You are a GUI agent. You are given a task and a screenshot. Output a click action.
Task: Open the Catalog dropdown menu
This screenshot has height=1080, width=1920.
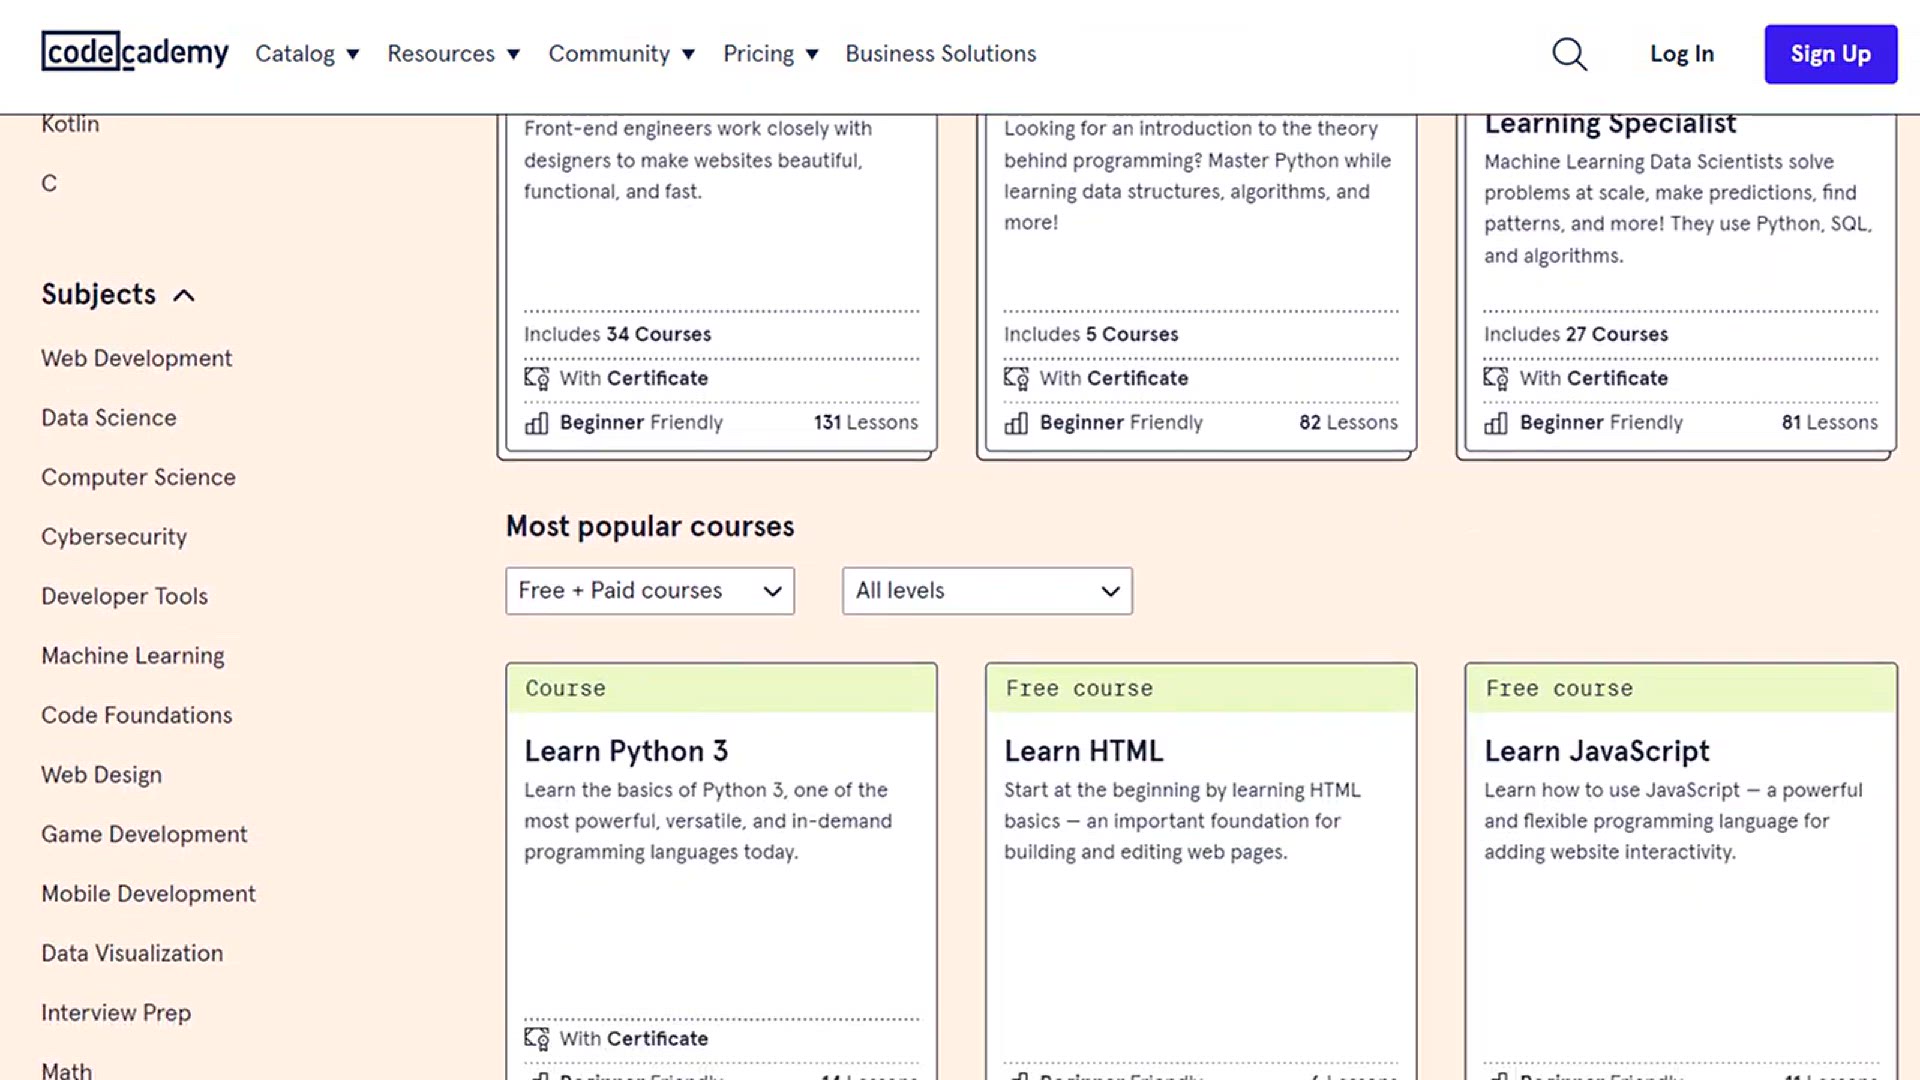(307, 54)
